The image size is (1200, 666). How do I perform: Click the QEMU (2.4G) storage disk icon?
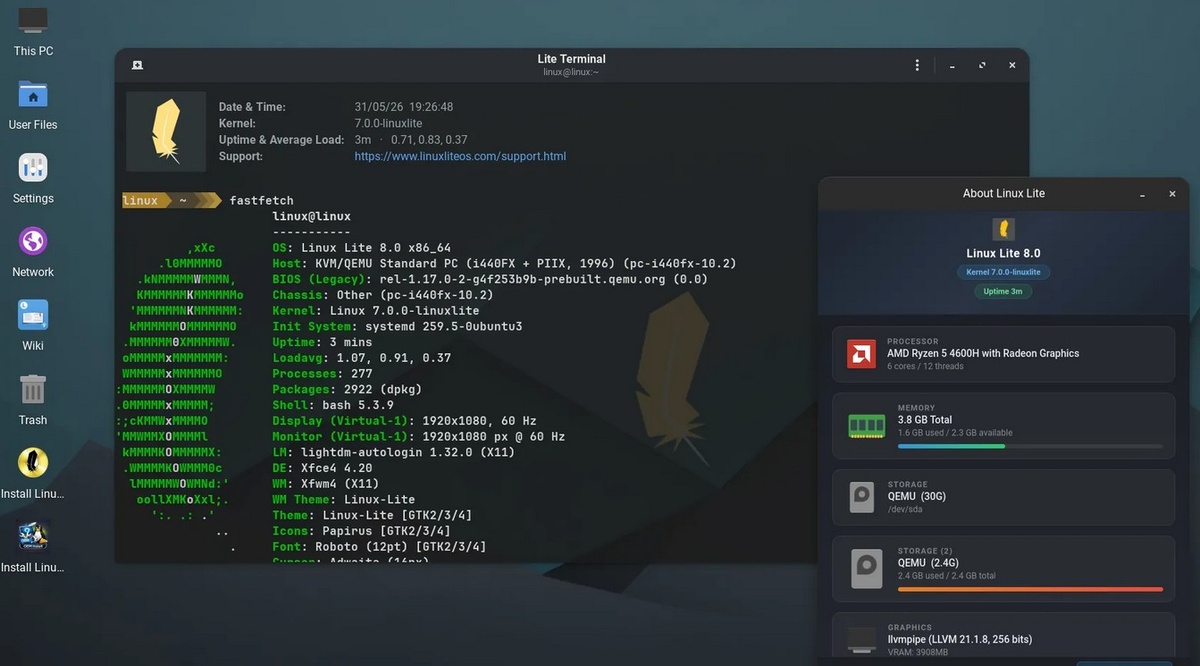[865, 568]
